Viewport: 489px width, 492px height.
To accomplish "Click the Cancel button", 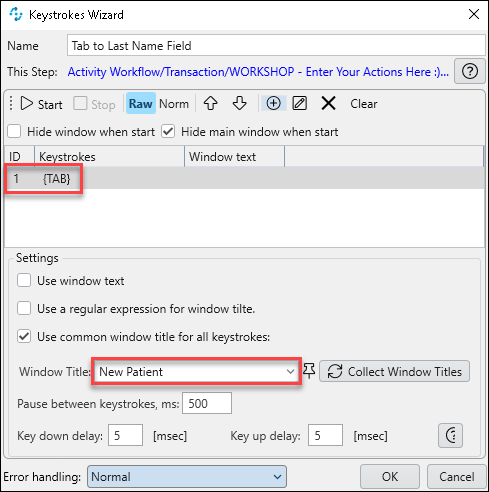I will (457, 477).
